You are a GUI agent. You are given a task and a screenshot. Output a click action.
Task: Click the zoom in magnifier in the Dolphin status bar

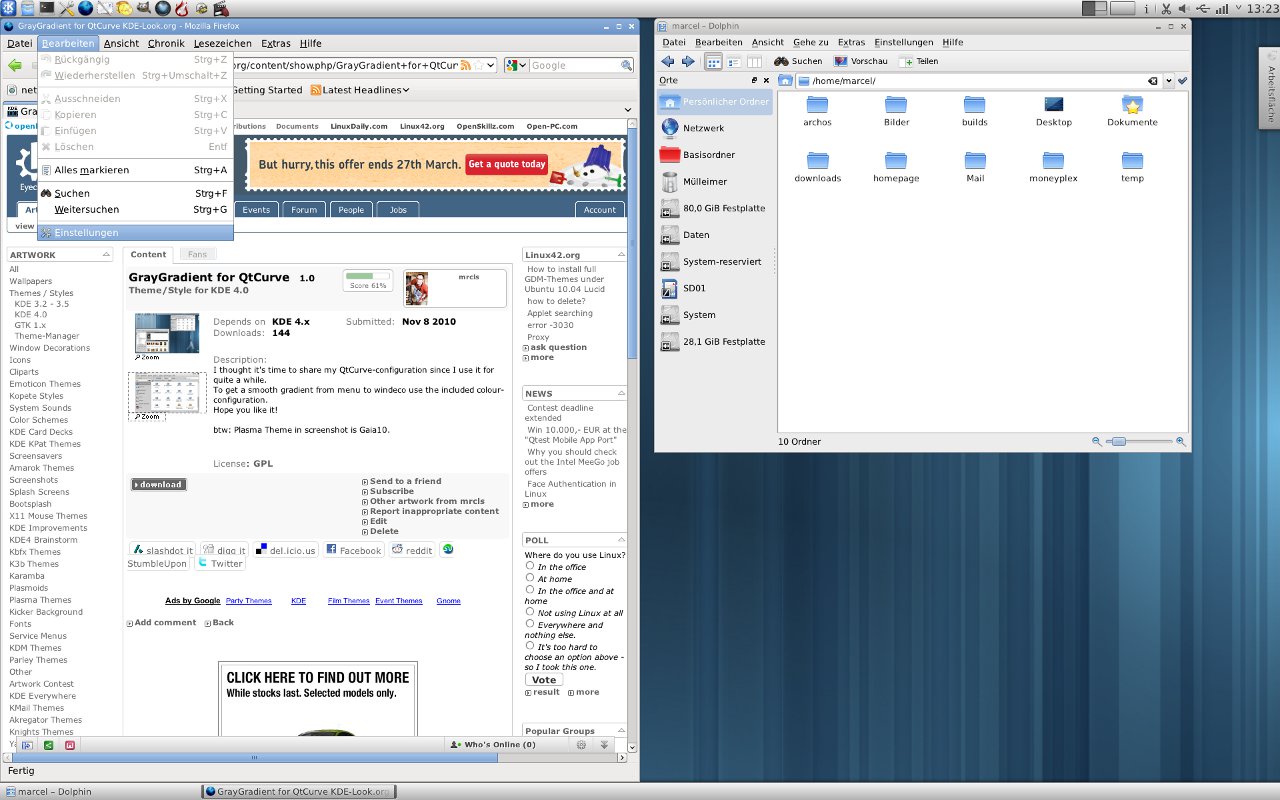(x=1181, y=441)
